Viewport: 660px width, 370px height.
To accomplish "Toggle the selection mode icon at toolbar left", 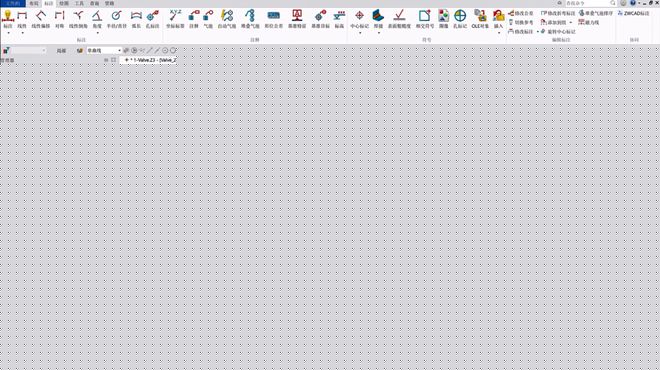I will 6,51.
